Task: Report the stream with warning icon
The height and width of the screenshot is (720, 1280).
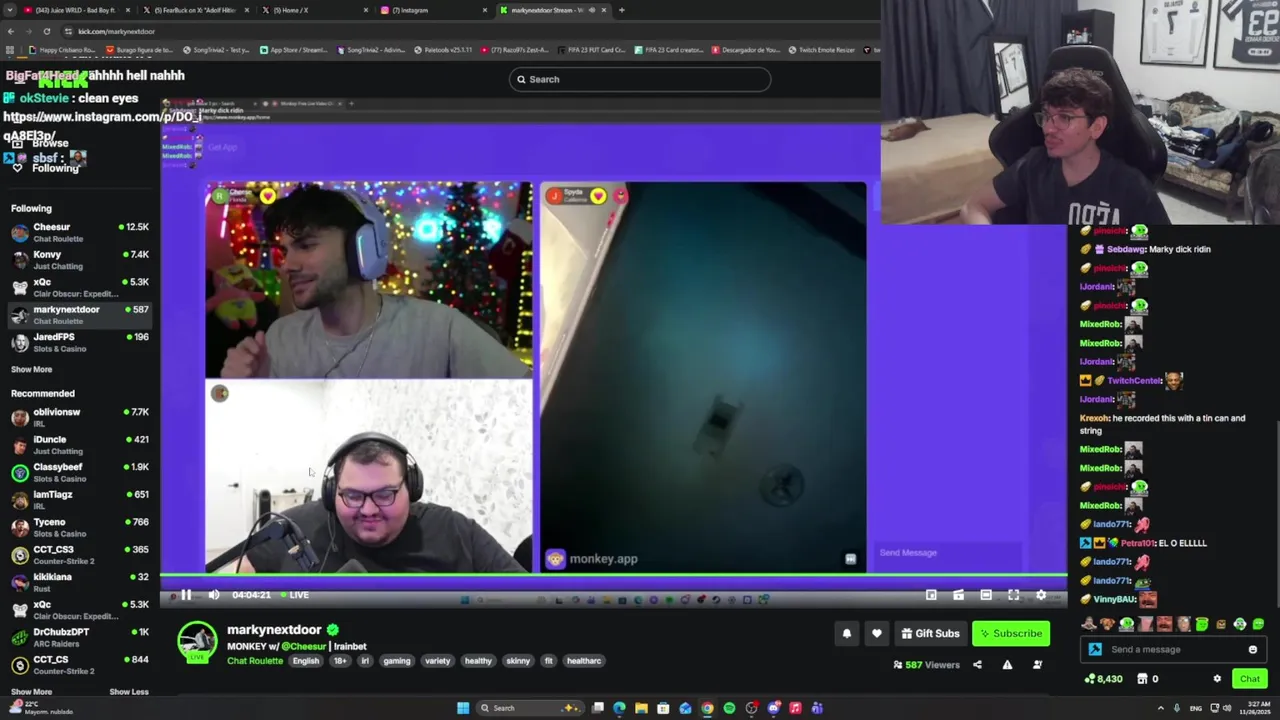Action: pos(1007,665)
